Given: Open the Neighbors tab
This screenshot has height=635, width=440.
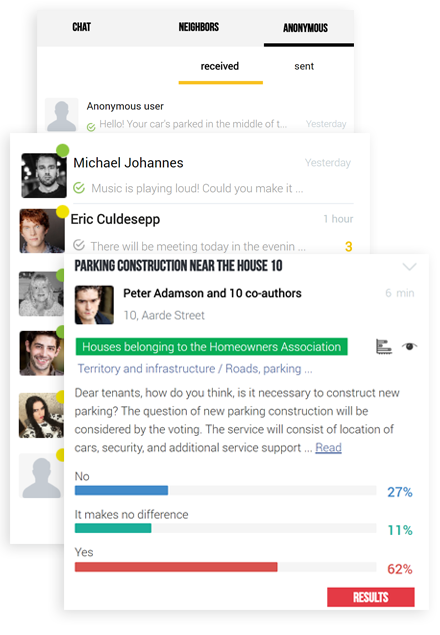Looking at the screenshot, I should [x=199, y=27].
